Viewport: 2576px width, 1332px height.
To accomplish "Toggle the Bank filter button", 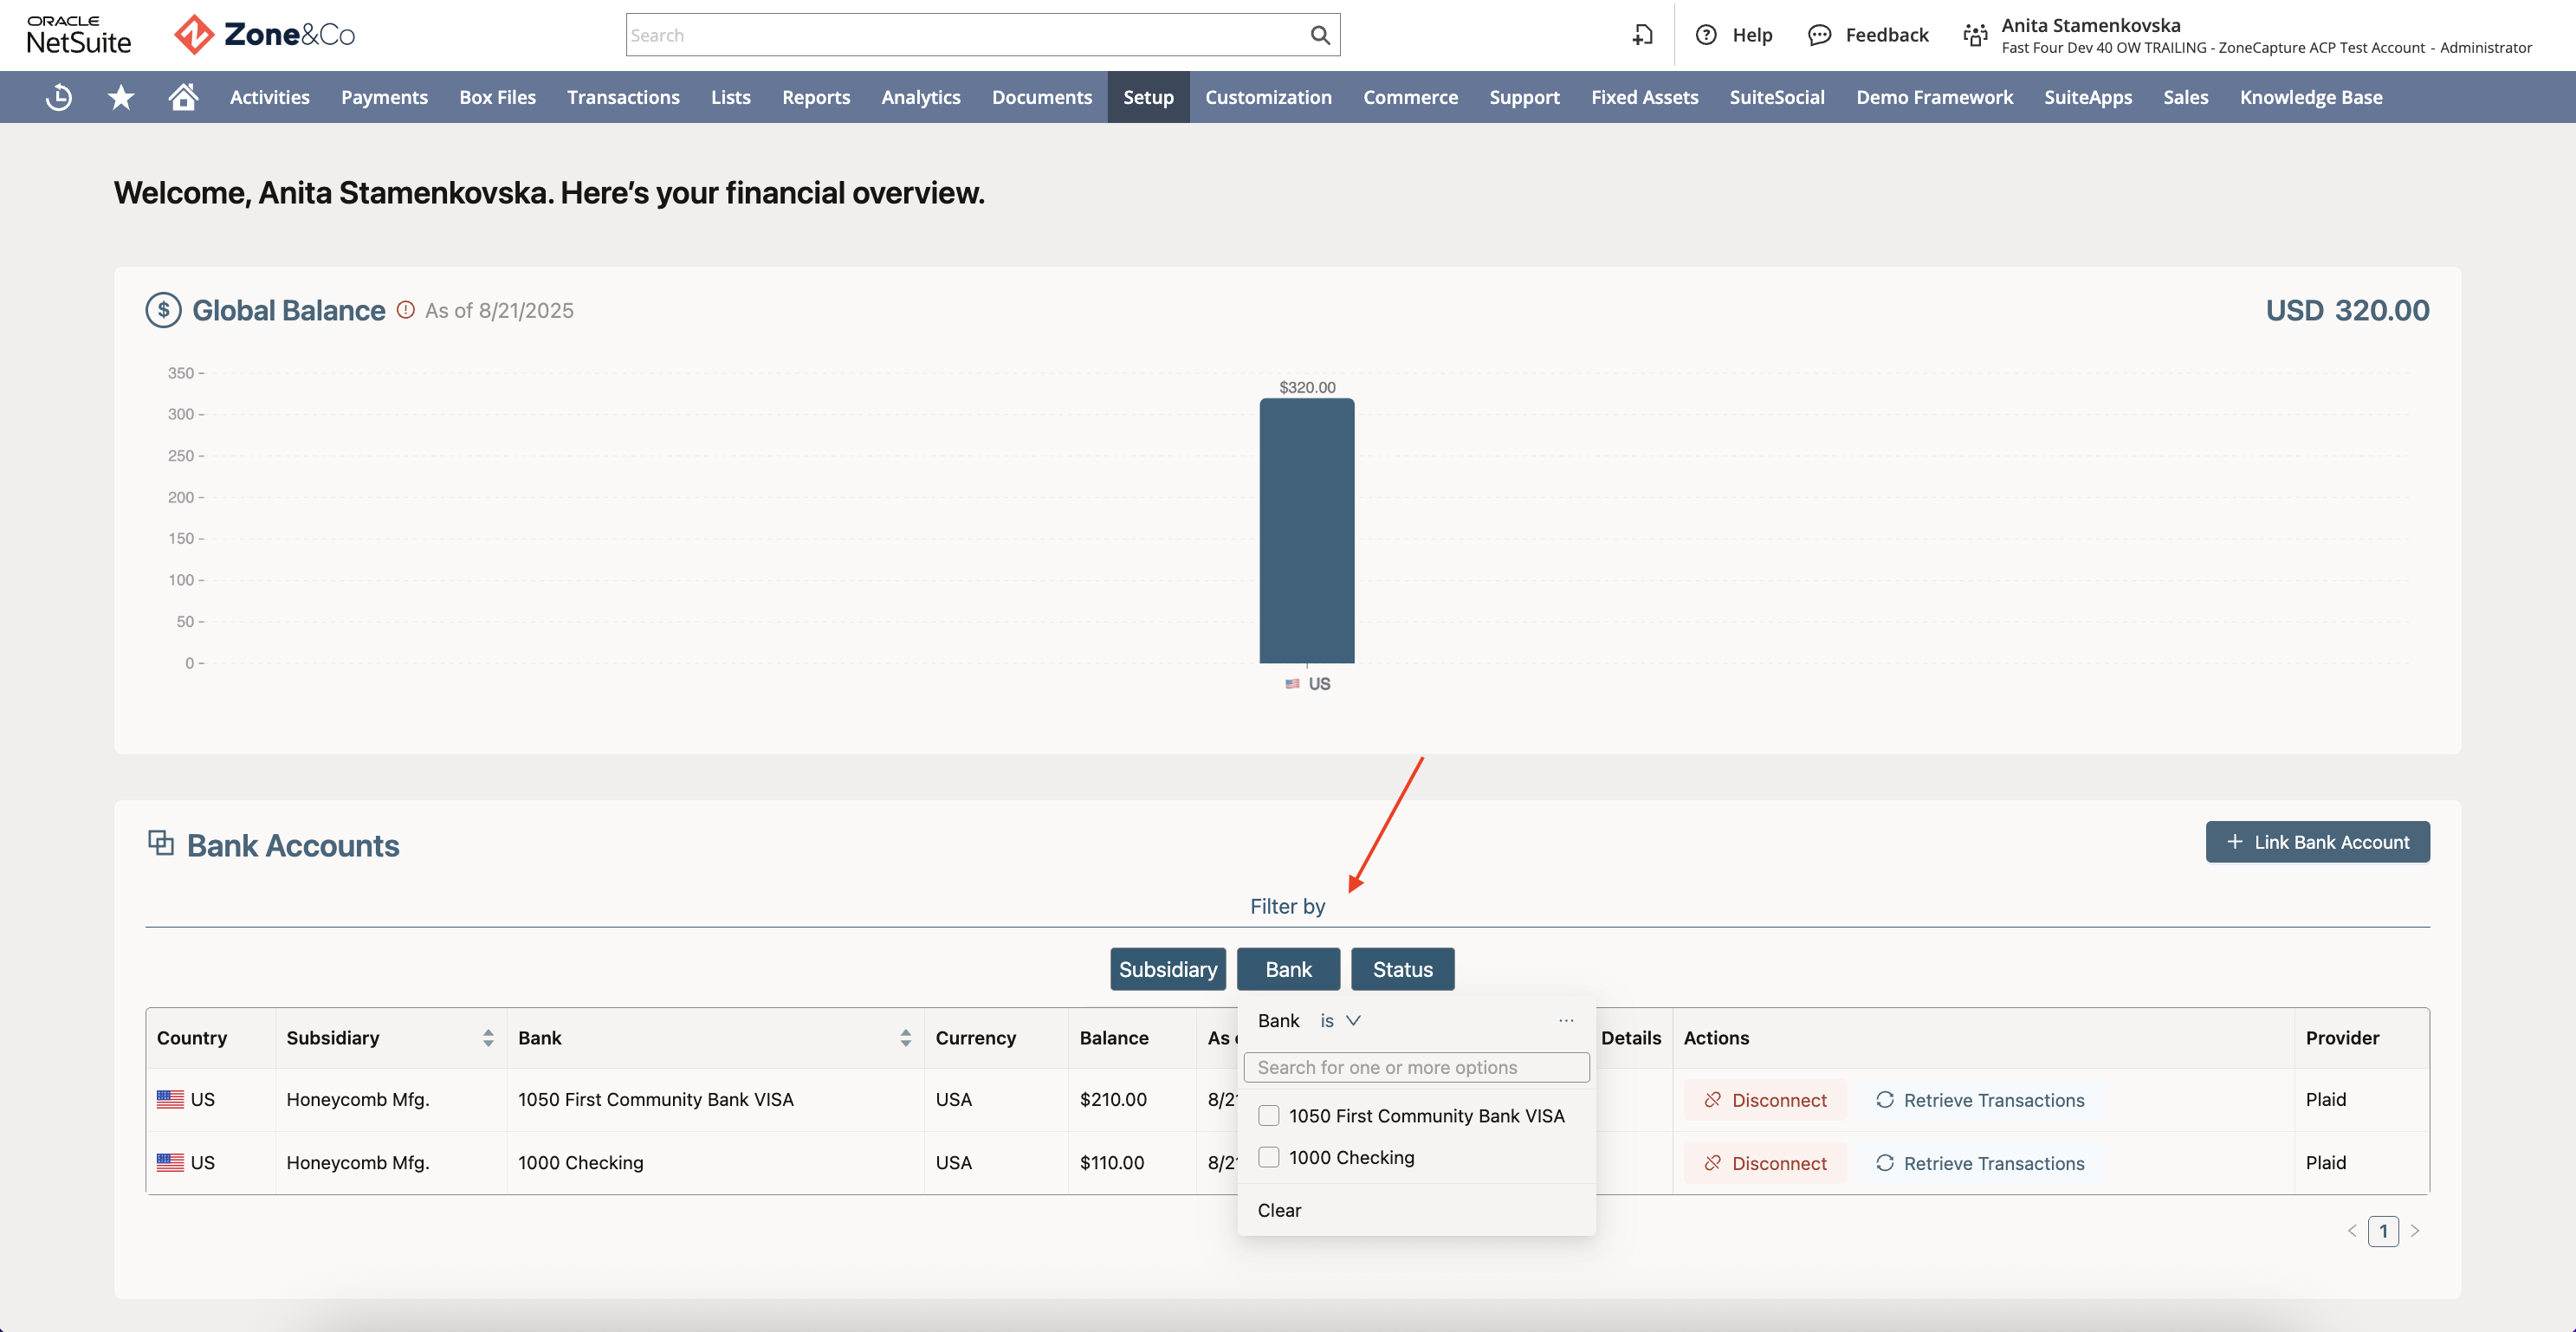I will [x=1288, y=969].
